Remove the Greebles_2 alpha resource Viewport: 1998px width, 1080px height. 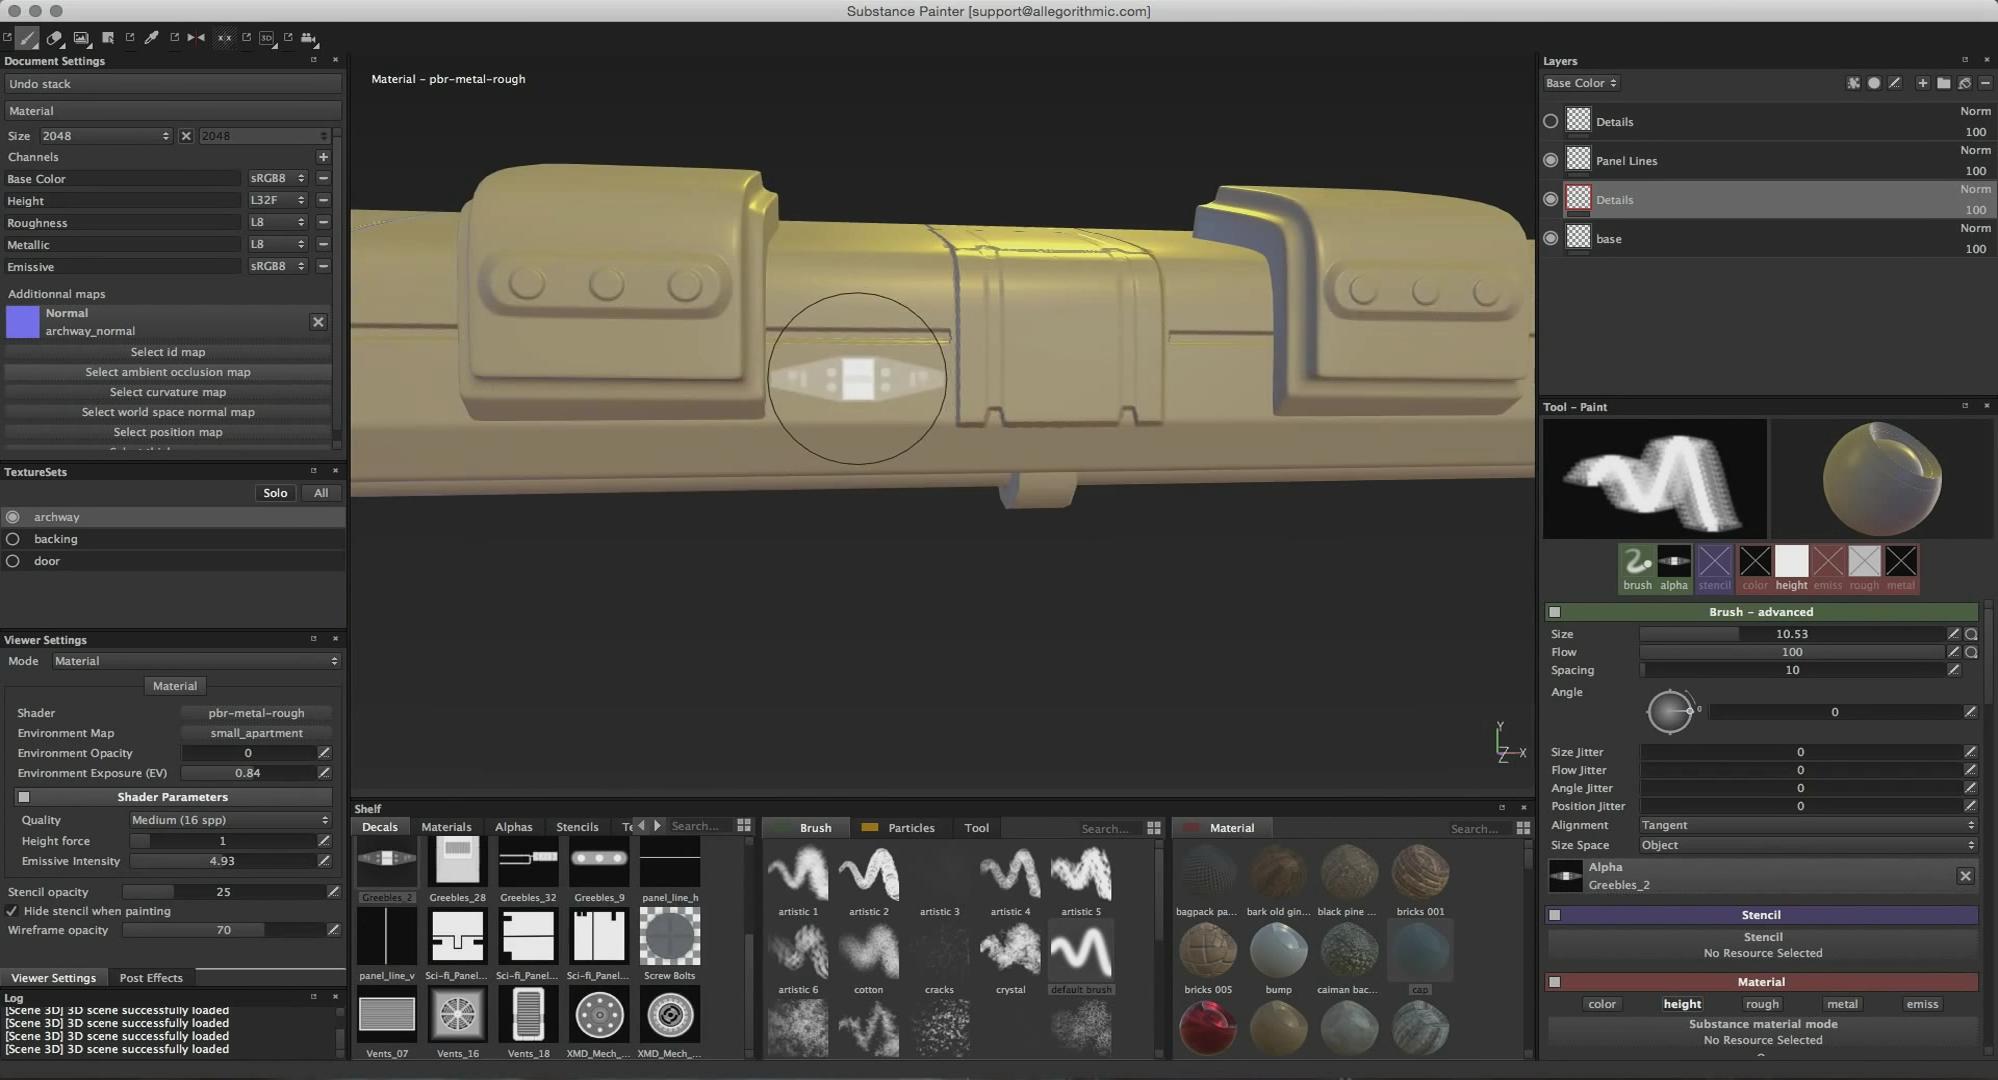(x=1964, y=876)
